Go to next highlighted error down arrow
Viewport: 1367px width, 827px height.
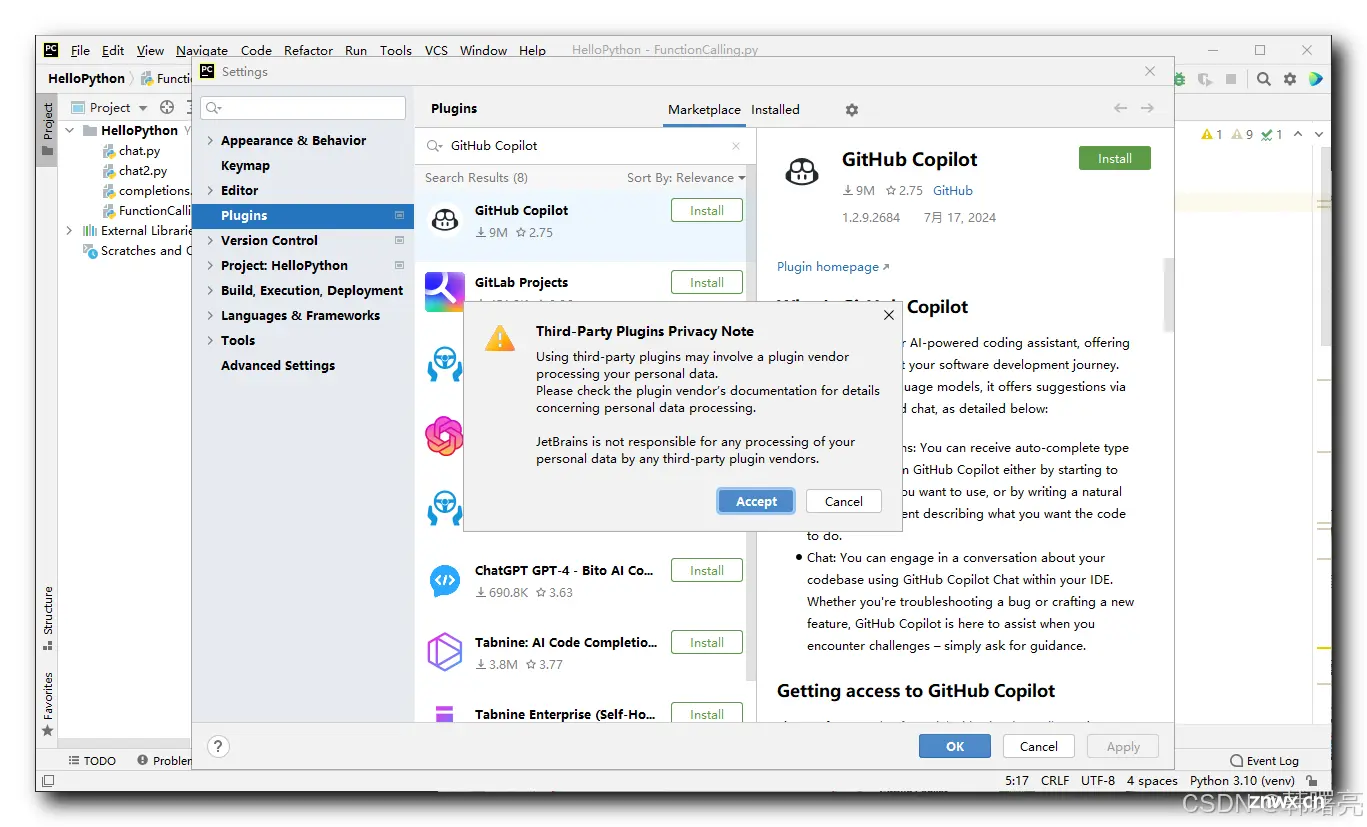click(1319, 134)
